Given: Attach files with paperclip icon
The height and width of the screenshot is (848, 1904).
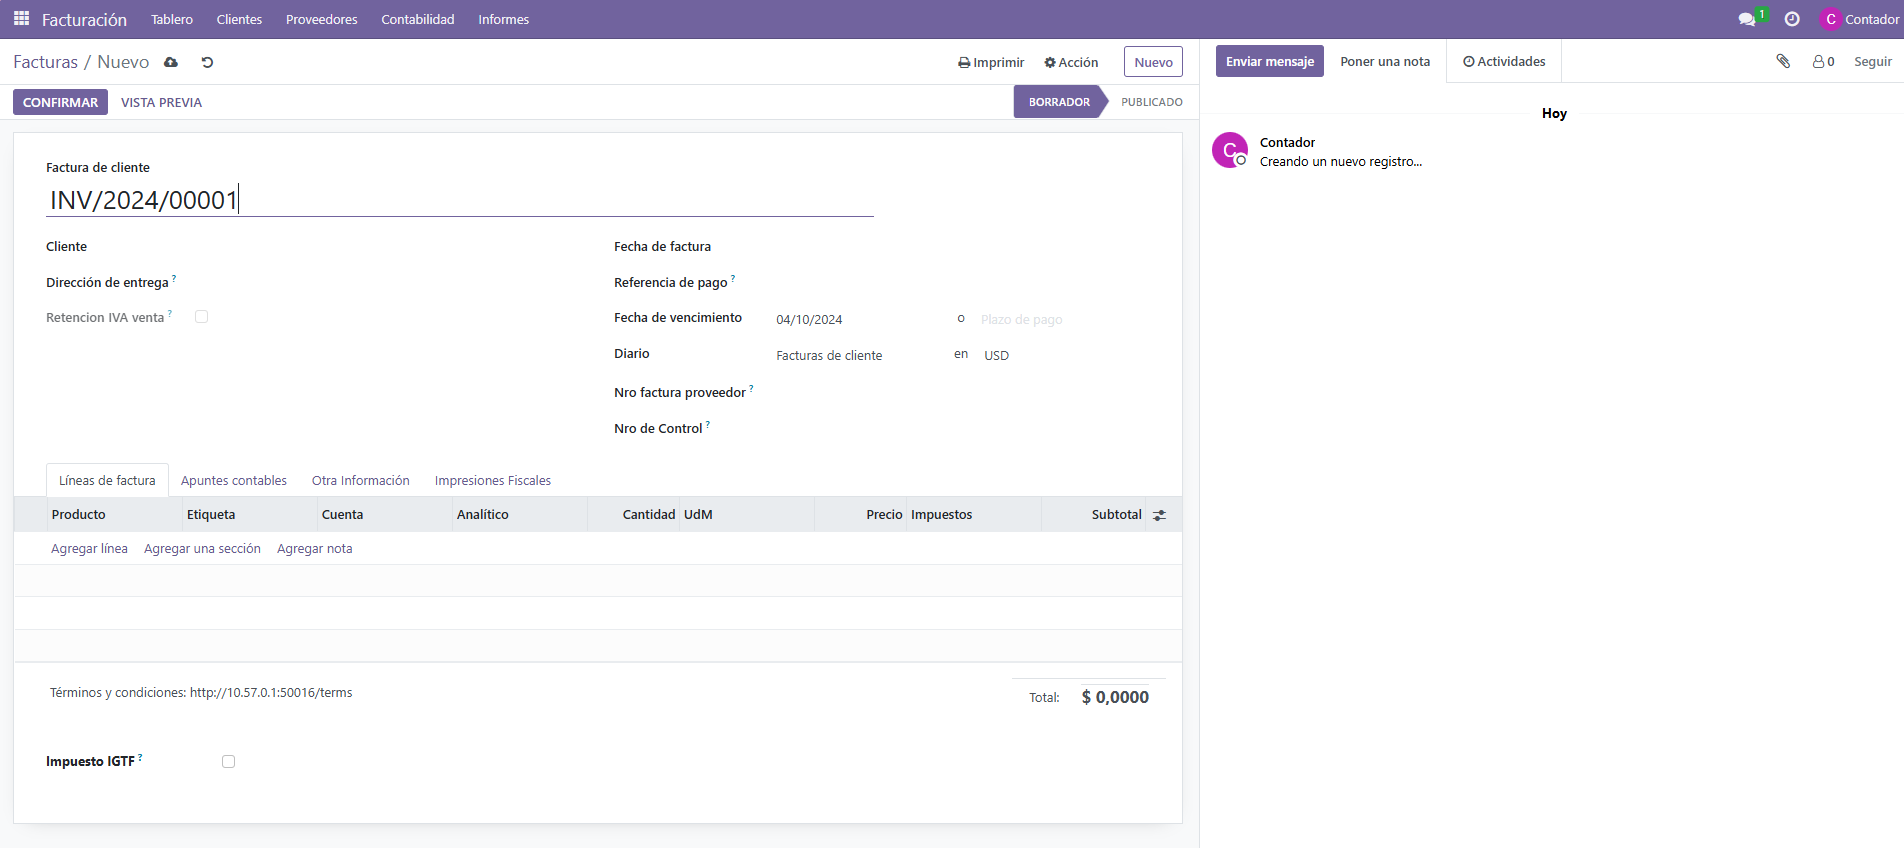Looking at the screenshot, I should pos(1783,61).
